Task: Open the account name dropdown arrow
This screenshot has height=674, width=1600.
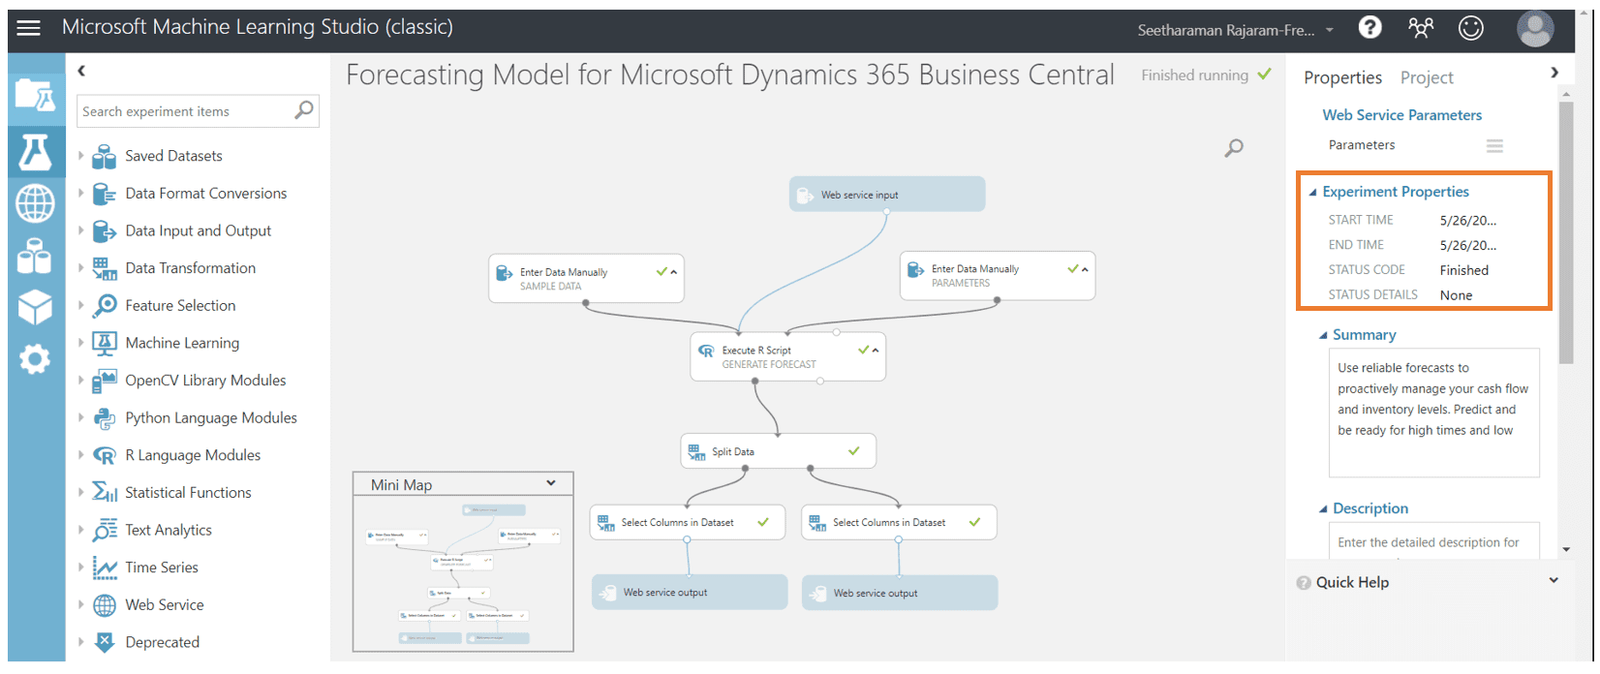Action: coord(1329,30)
